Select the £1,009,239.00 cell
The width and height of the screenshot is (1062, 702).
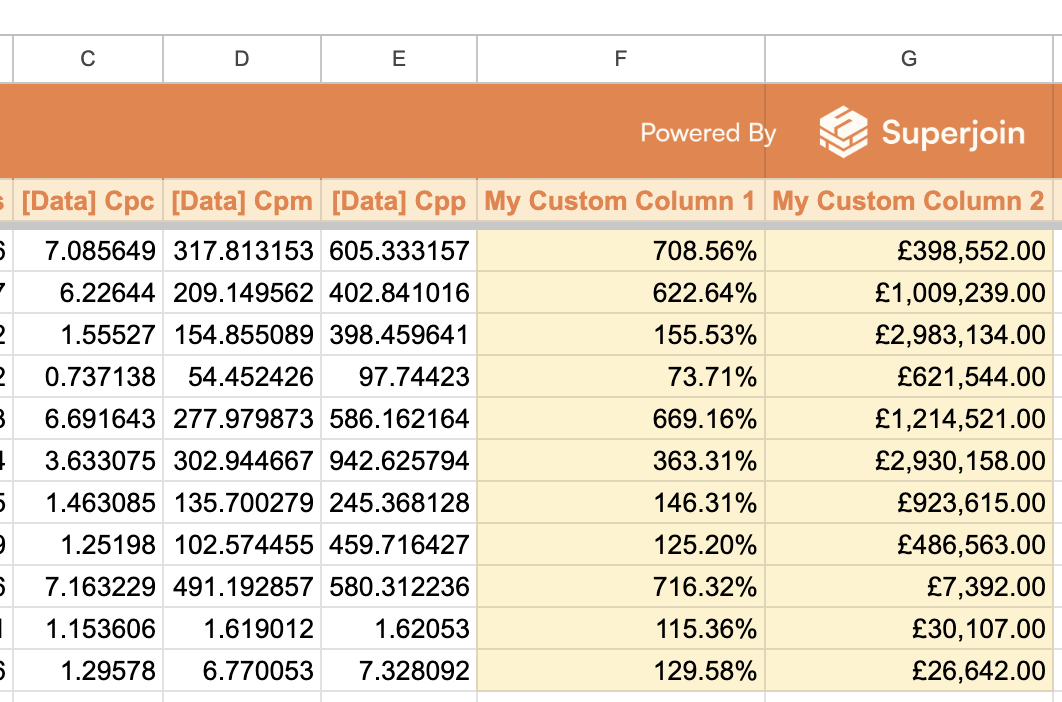(x=909, y=293)
